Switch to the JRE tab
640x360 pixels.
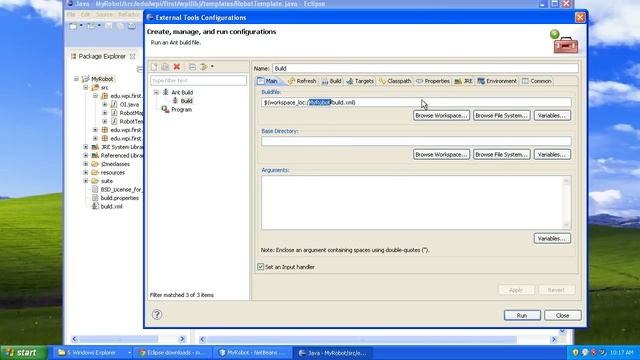pyautogui.click(x=464, y=81)
